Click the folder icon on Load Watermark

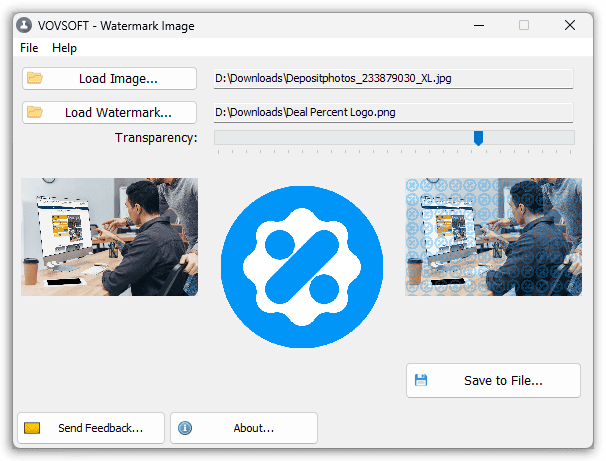coord(35,112)
